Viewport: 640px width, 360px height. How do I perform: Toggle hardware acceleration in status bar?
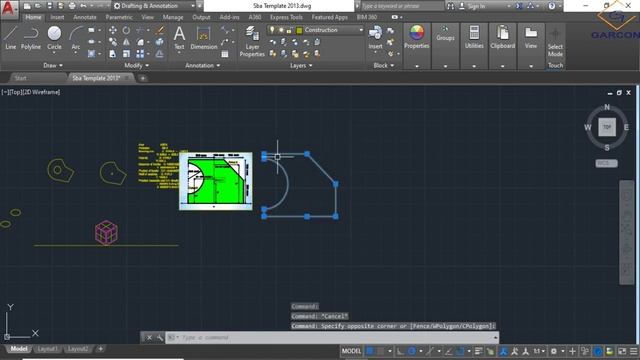pos(598,351)
